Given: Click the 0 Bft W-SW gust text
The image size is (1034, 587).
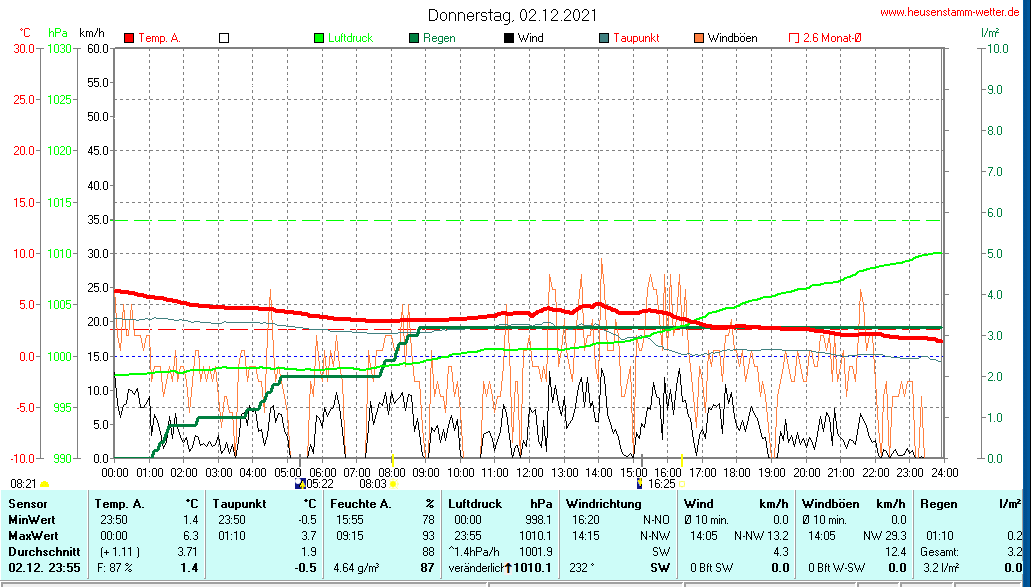Looking at the screenshot, I should (836, 568).
